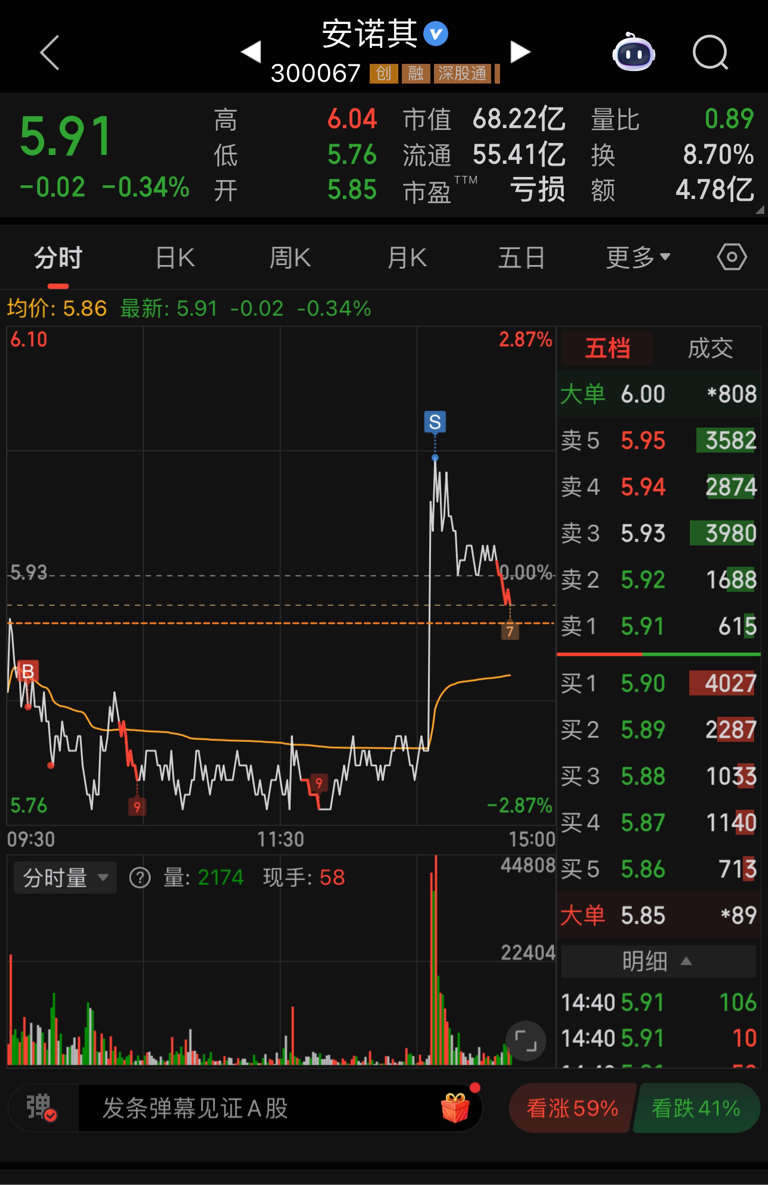Viewport: 768px width, 1185px height.
Task: Switch to previous stock with left triangle
Action: (x=251, y=51)
